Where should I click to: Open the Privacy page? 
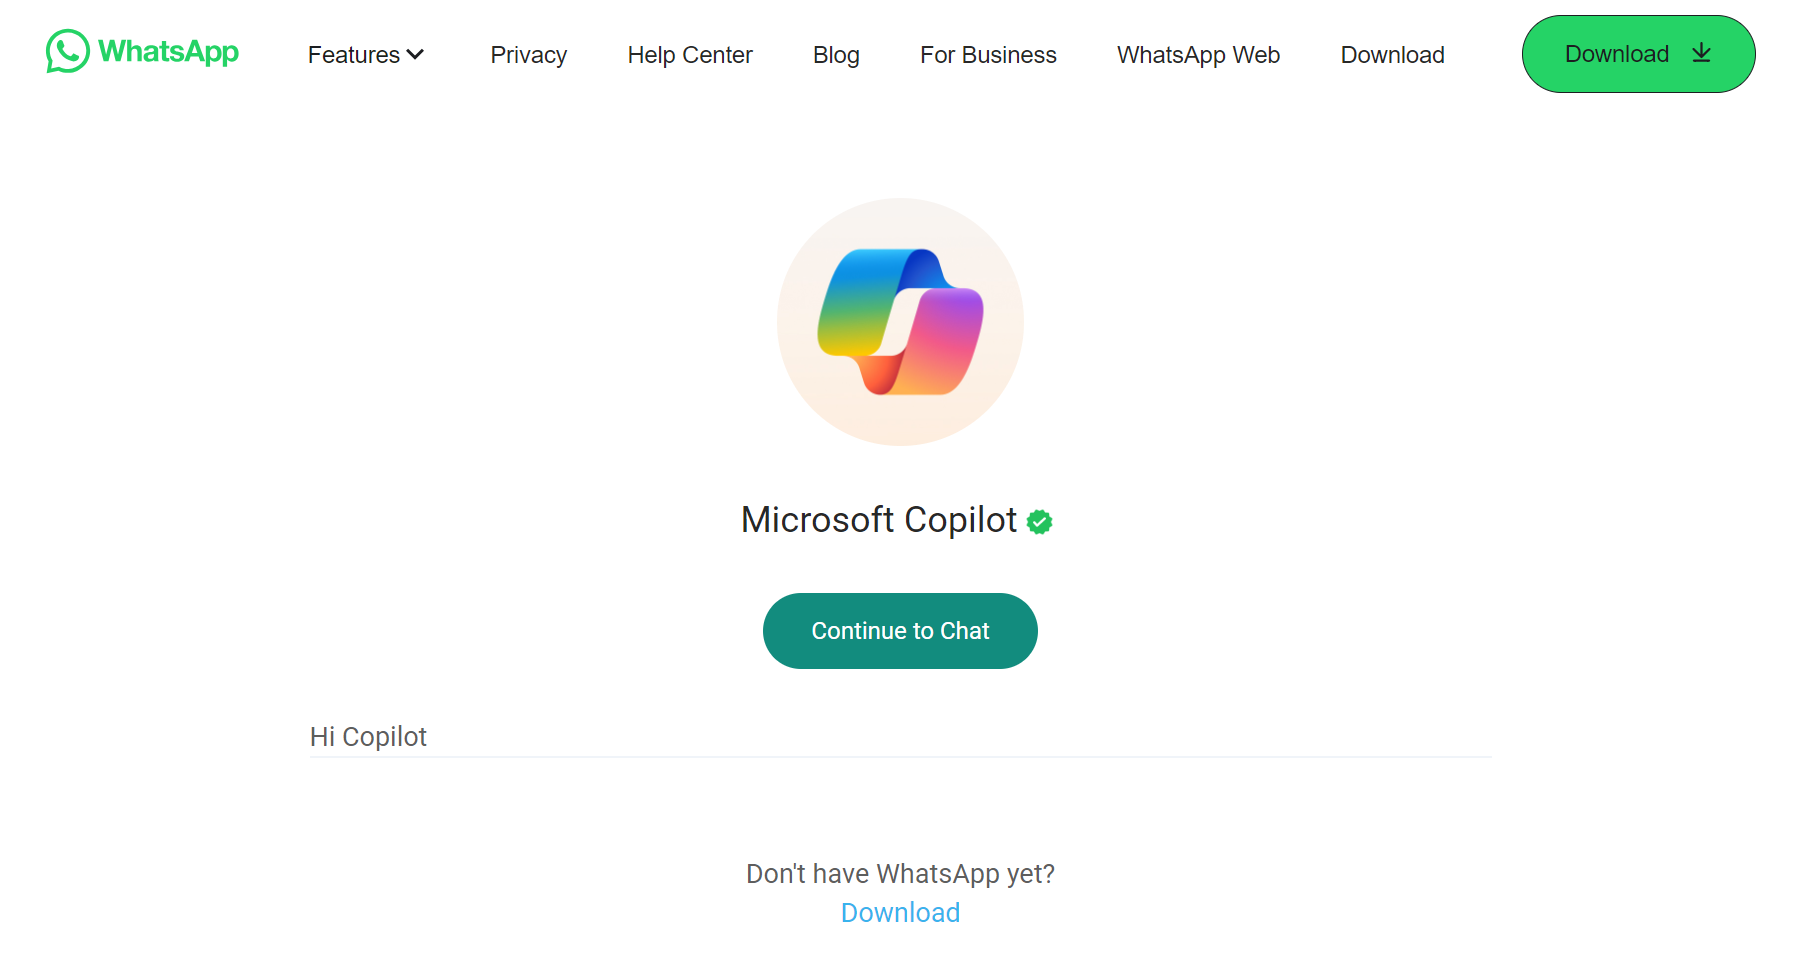tap(529, 55)
